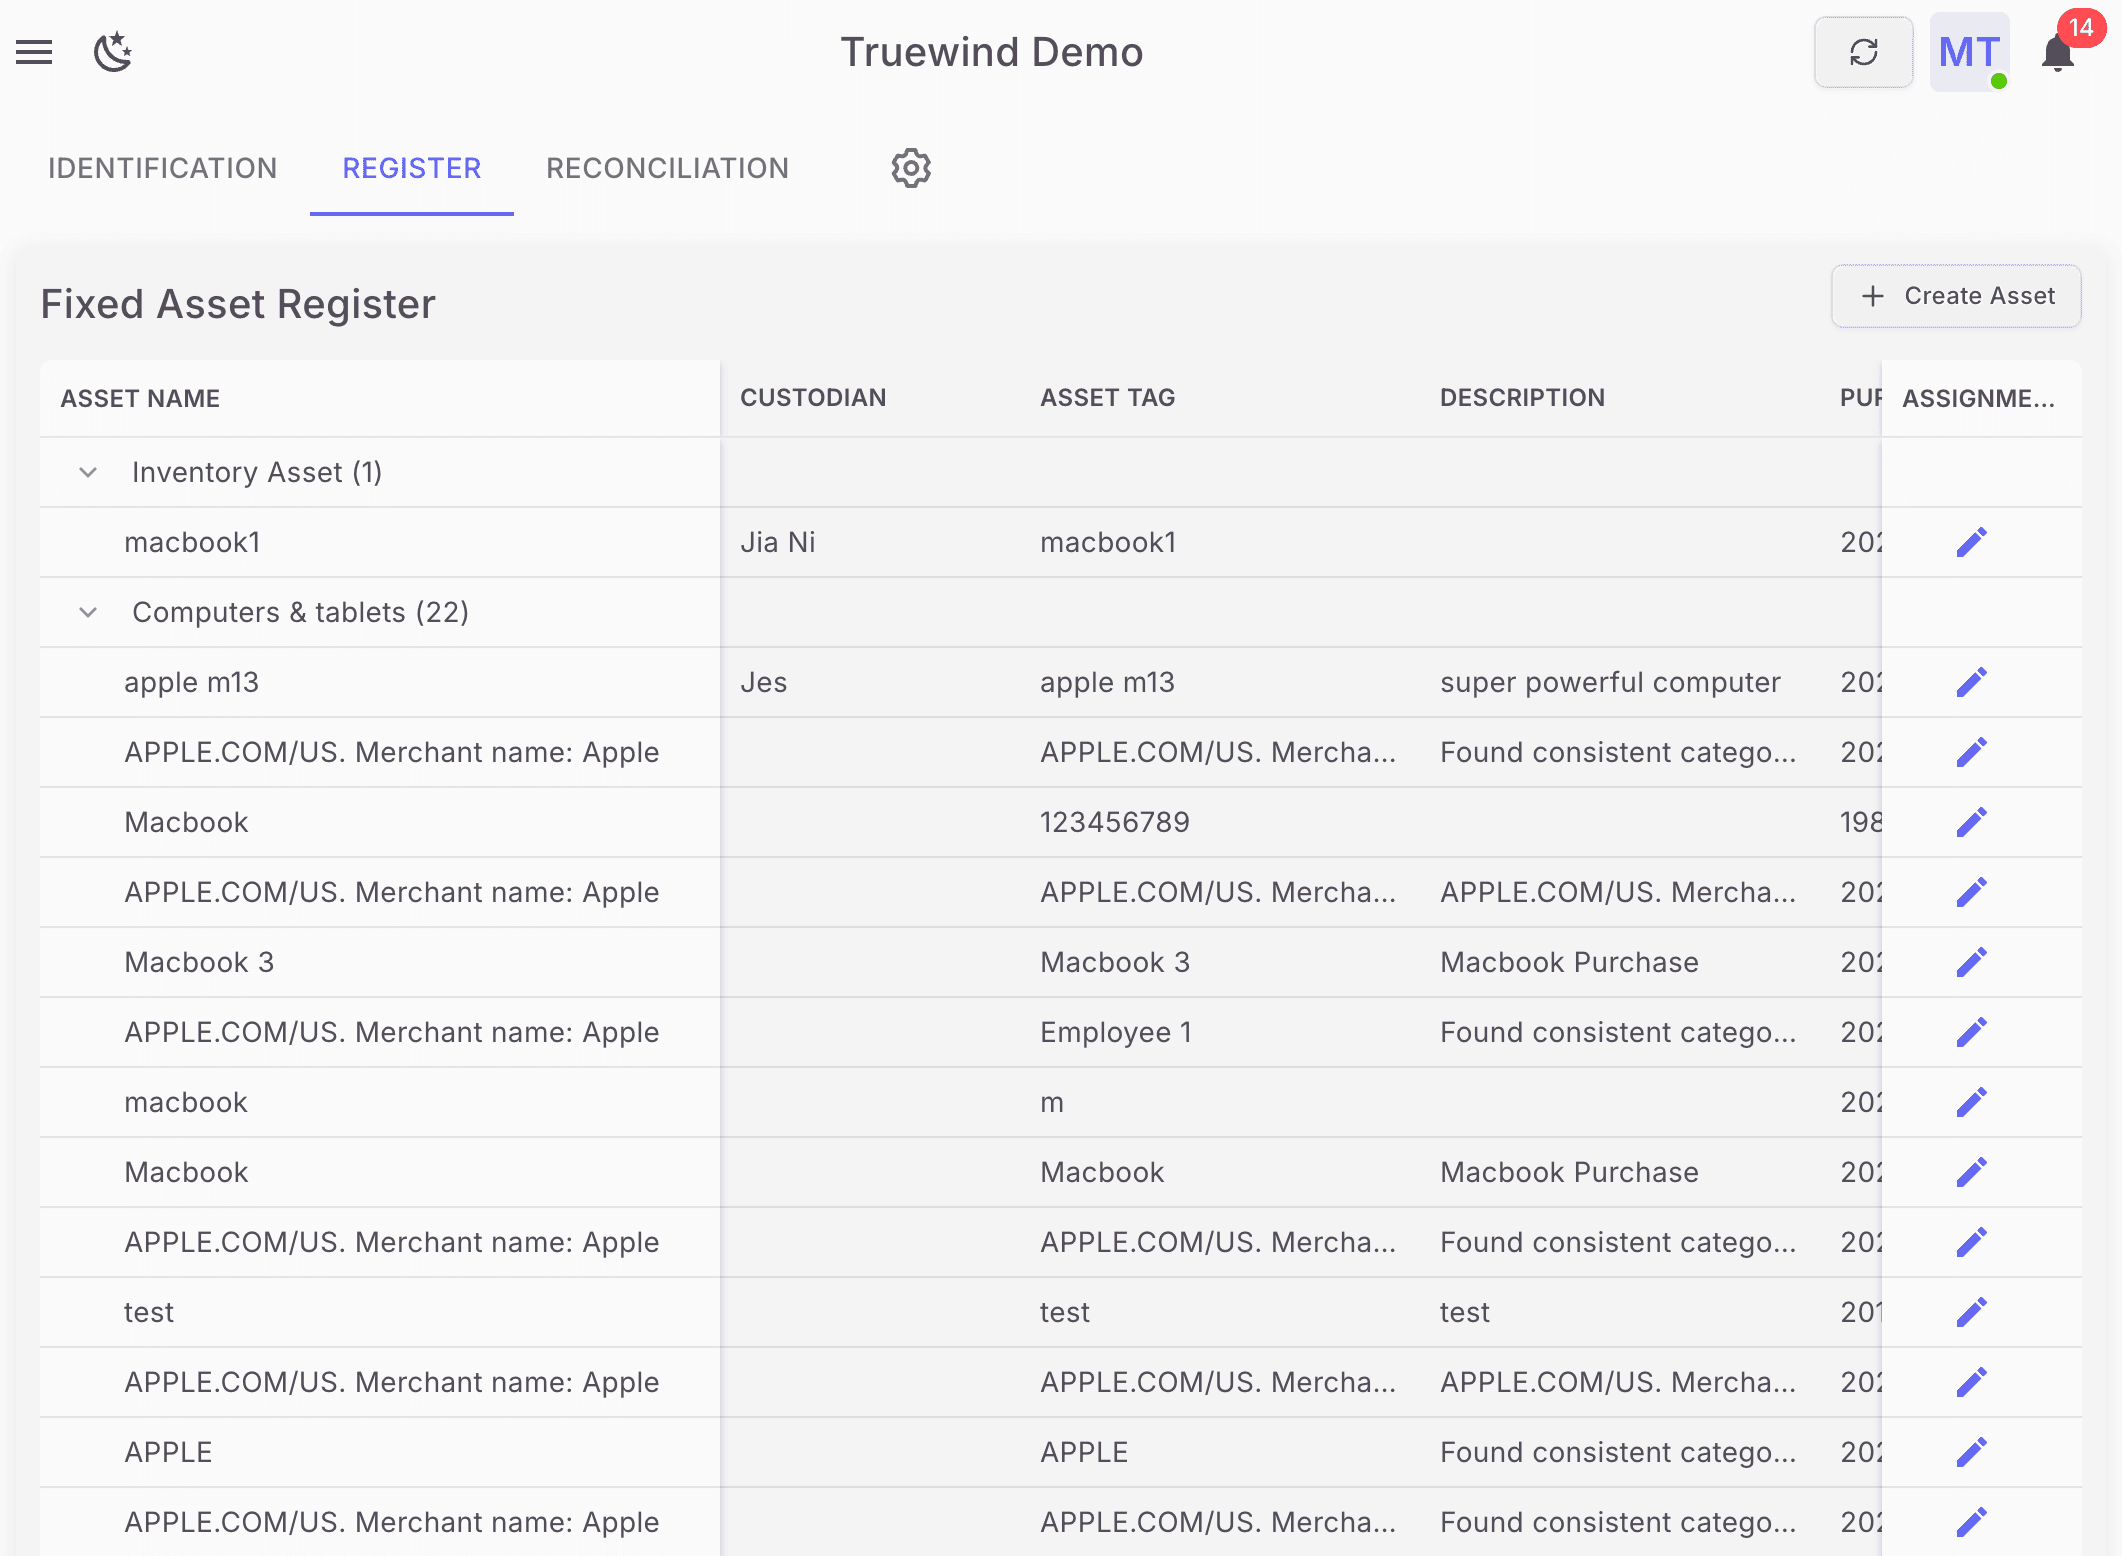This screenshot has width=2122, height=1556.
Task: Toggle dark mode with the moon icon
Action: (x=113, y=53)
